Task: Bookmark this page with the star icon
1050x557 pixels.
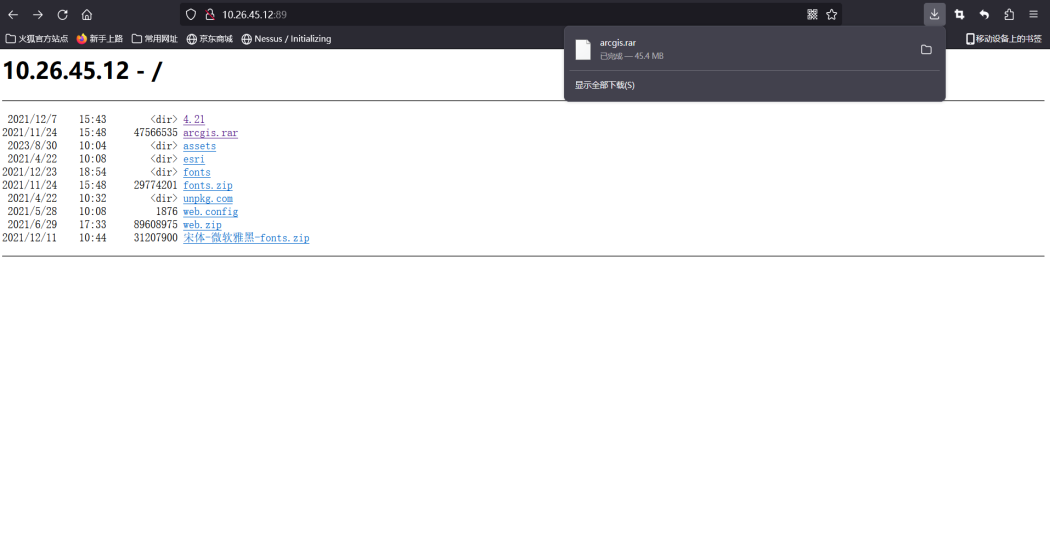Action: [831, 14]
